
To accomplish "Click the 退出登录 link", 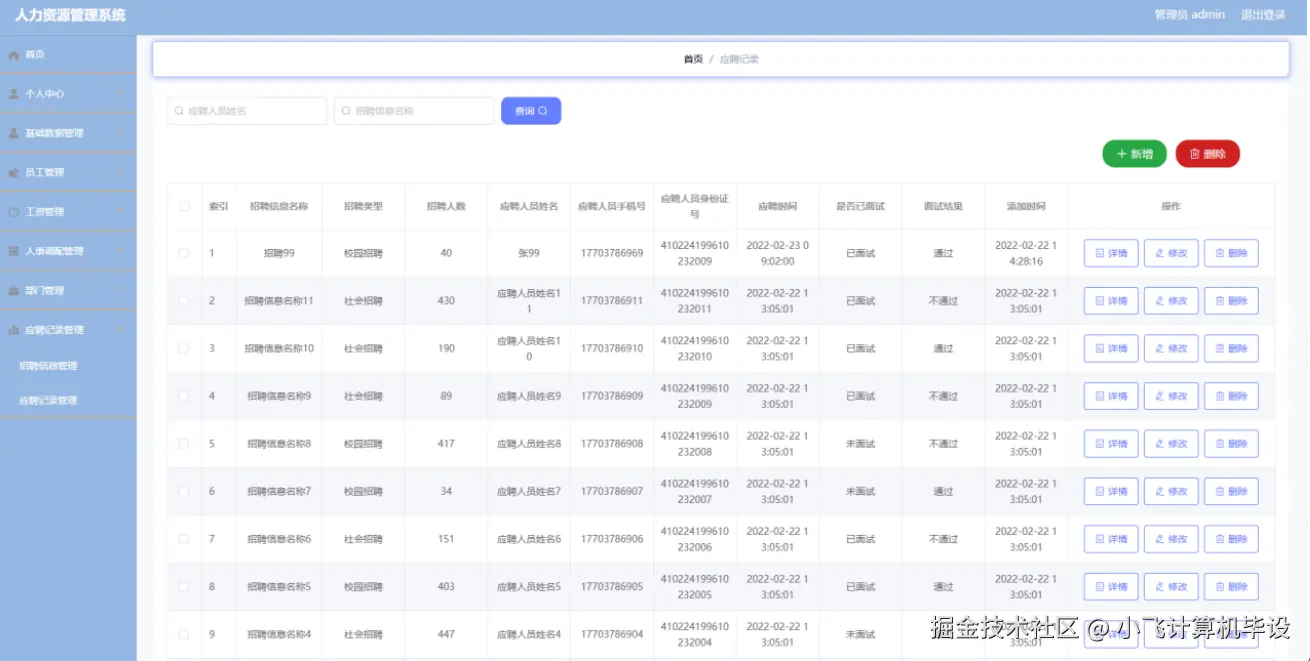I will [x=1263, y=14].
